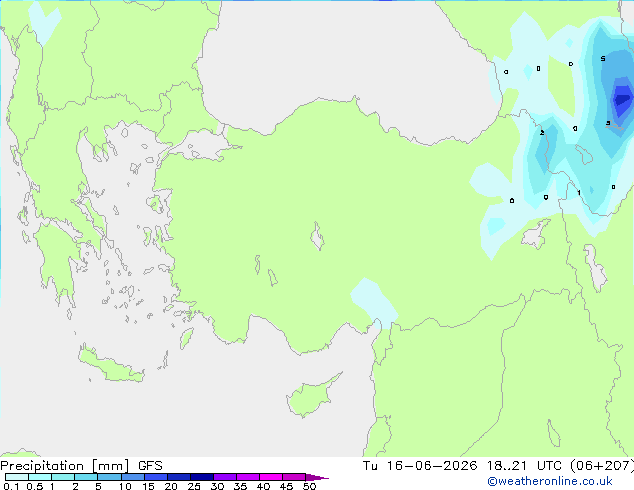Click the legend value label "25"
The width and height of the screenshot is (634, 490).
point(194,486)
